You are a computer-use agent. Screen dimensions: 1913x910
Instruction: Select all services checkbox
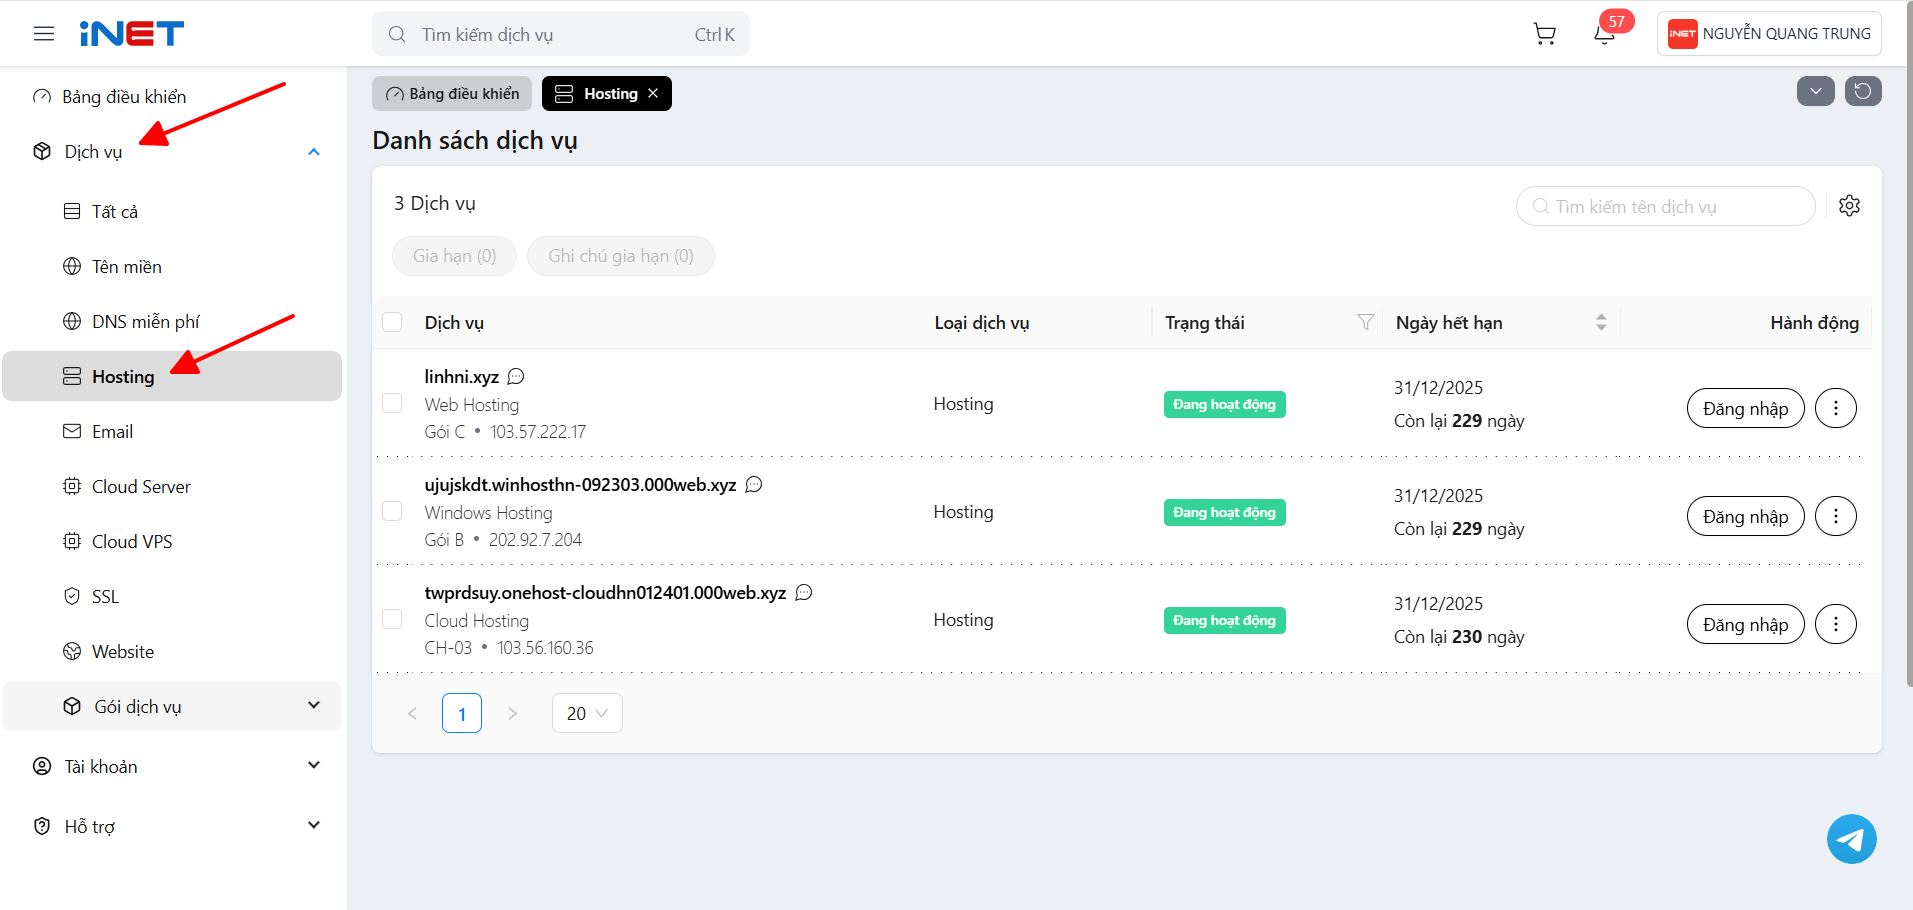pyautogui.click(x=392, y=322)
